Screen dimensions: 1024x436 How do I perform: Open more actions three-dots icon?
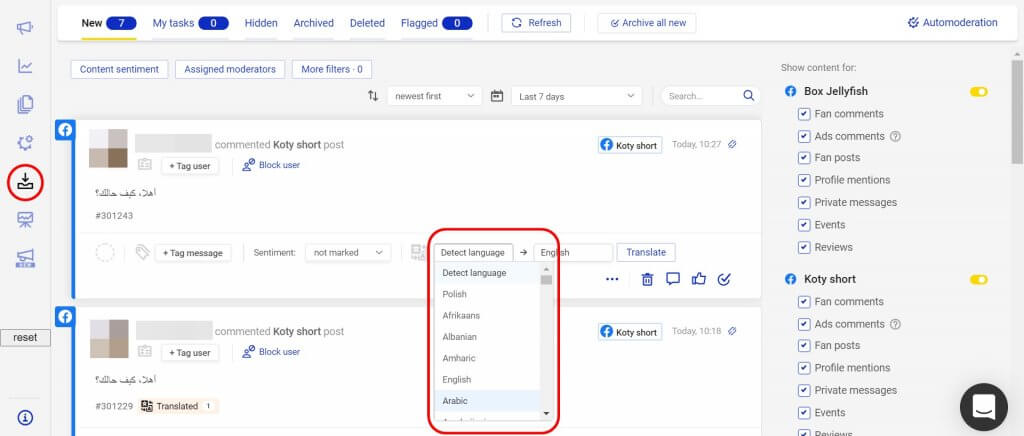(x=612, y=279)
